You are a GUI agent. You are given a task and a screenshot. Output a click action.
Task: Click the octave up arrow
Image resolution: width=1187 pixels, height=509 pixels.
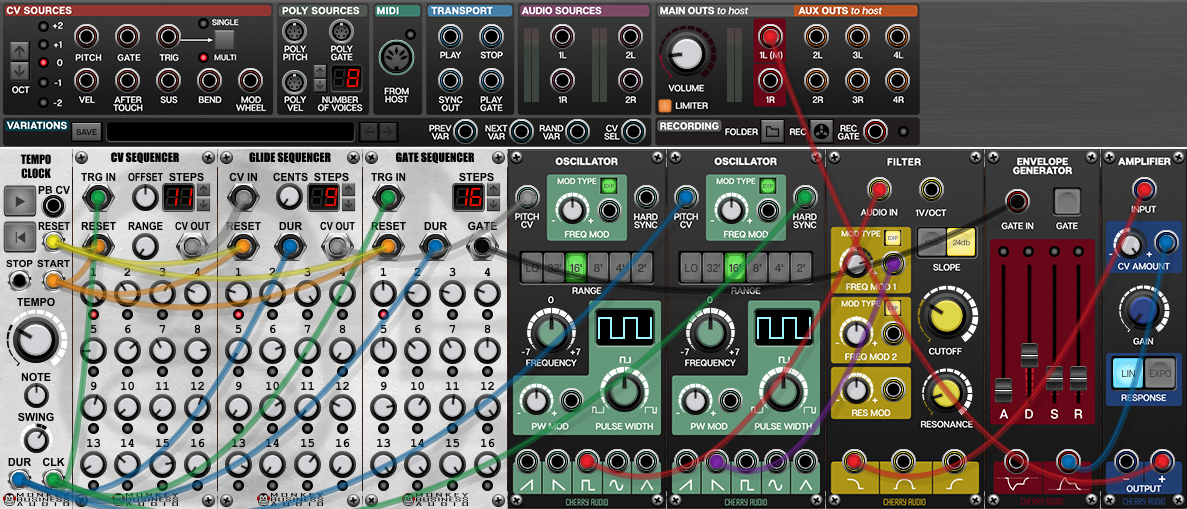(20, 51)
